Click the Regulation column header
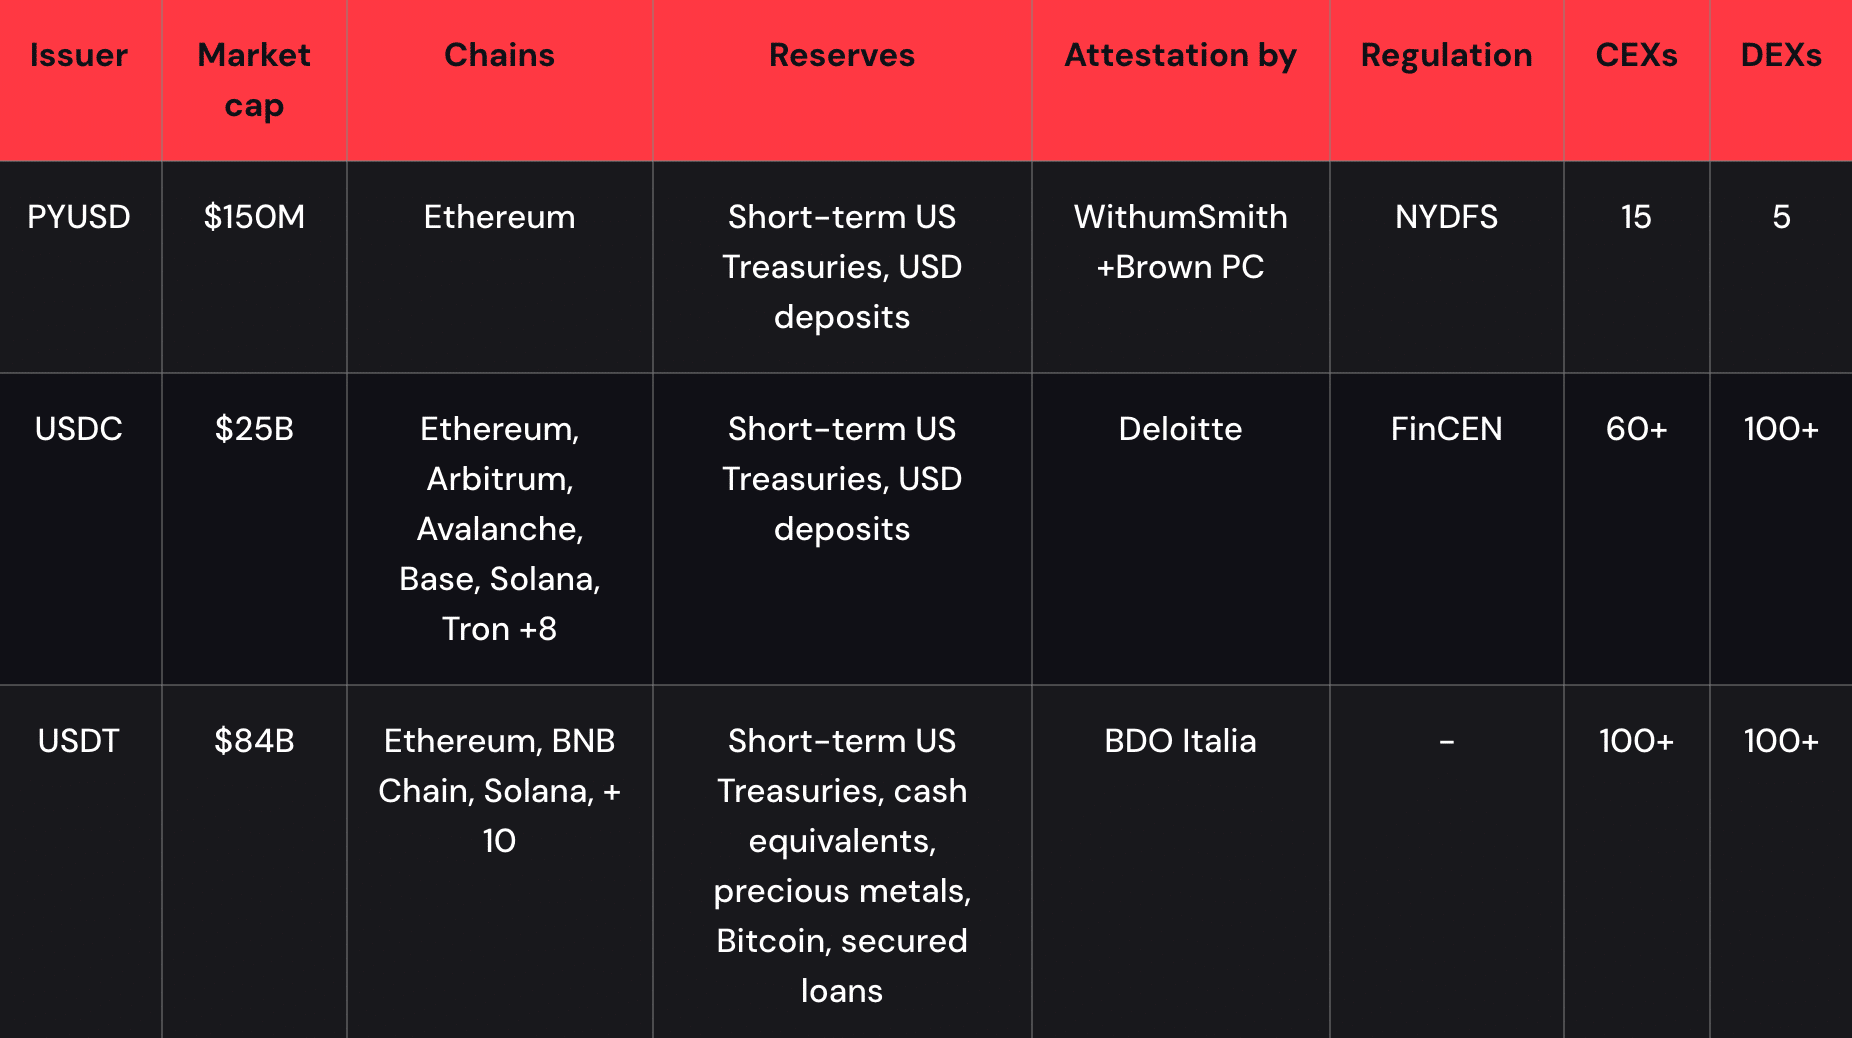The image size is (1852, 1038). point(1446,55)
